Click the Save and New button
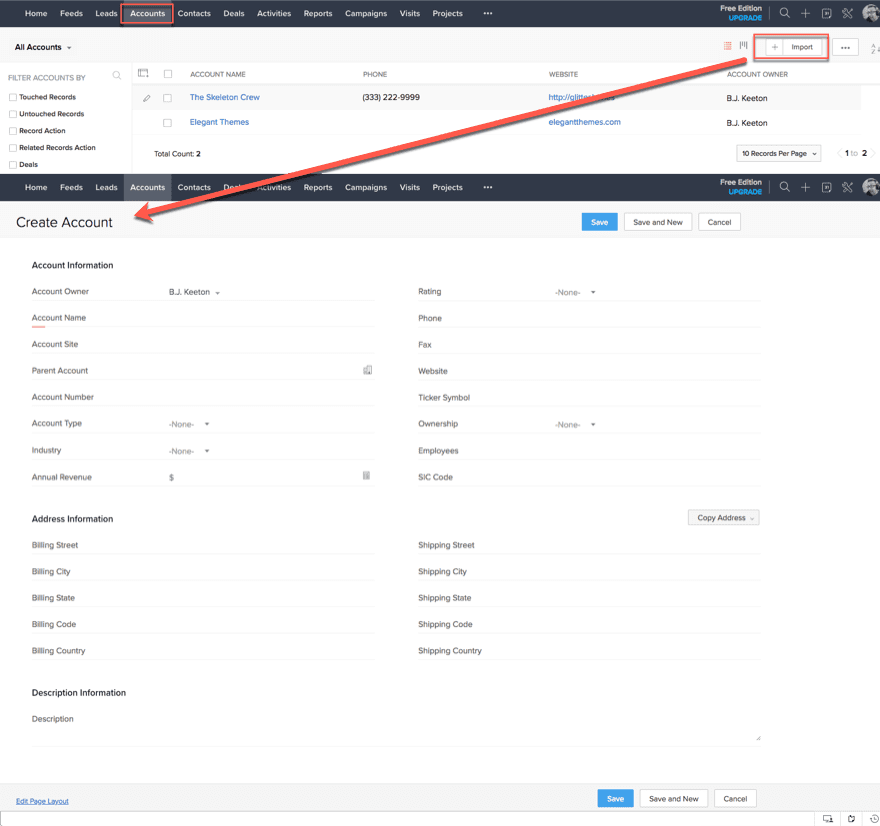The width and height of the screenshot is (880, 826). pyautogui.click(x=657, y=222)
